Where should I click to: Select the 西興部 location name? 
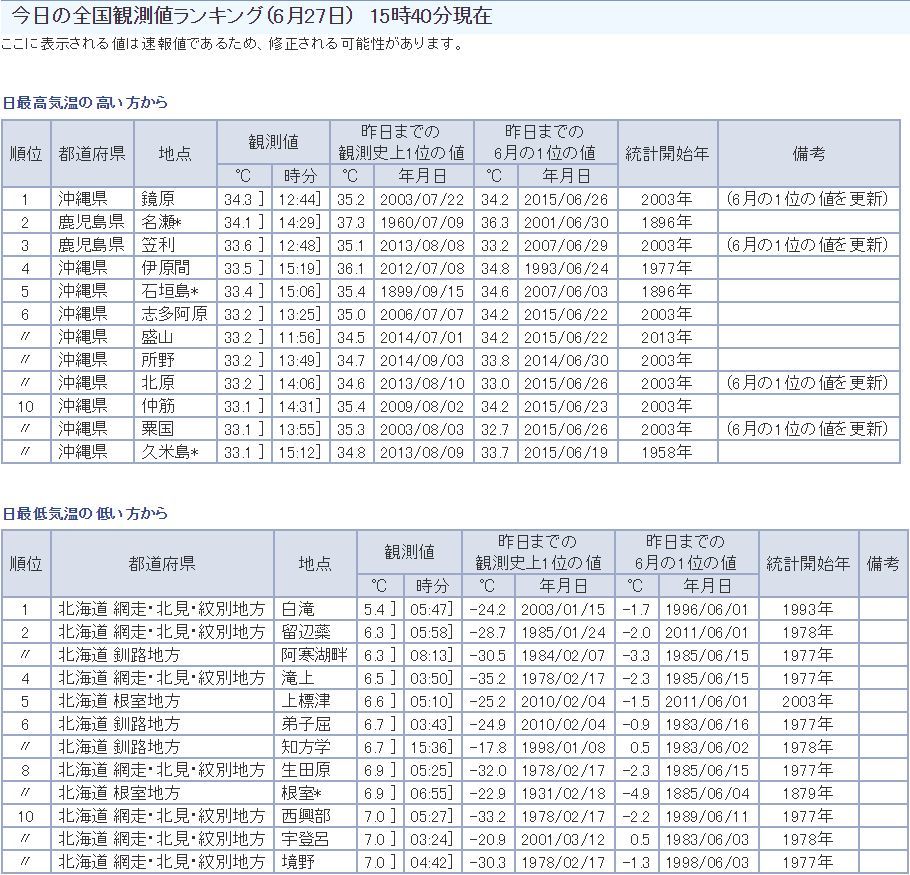click(306, 816)
